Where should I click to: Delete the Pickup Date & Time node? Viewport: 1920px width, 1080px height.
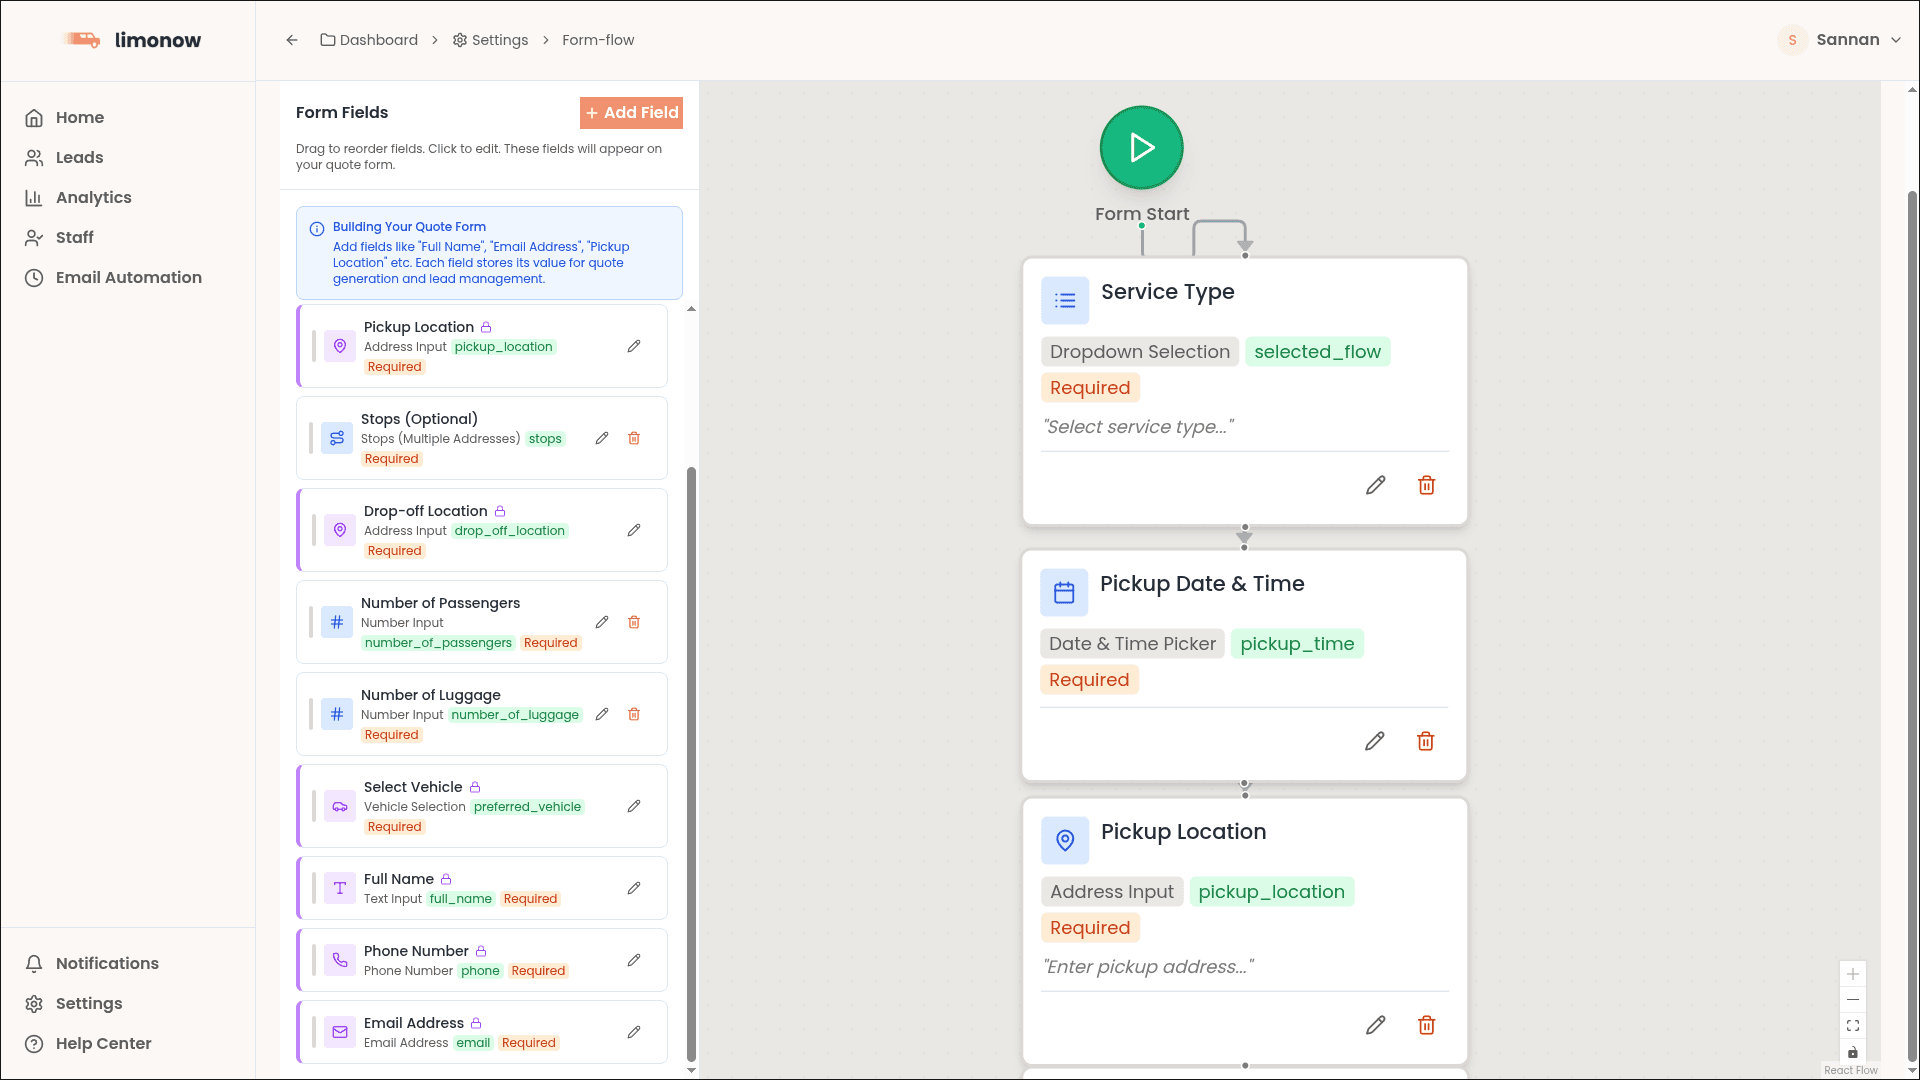(1426, 741)
